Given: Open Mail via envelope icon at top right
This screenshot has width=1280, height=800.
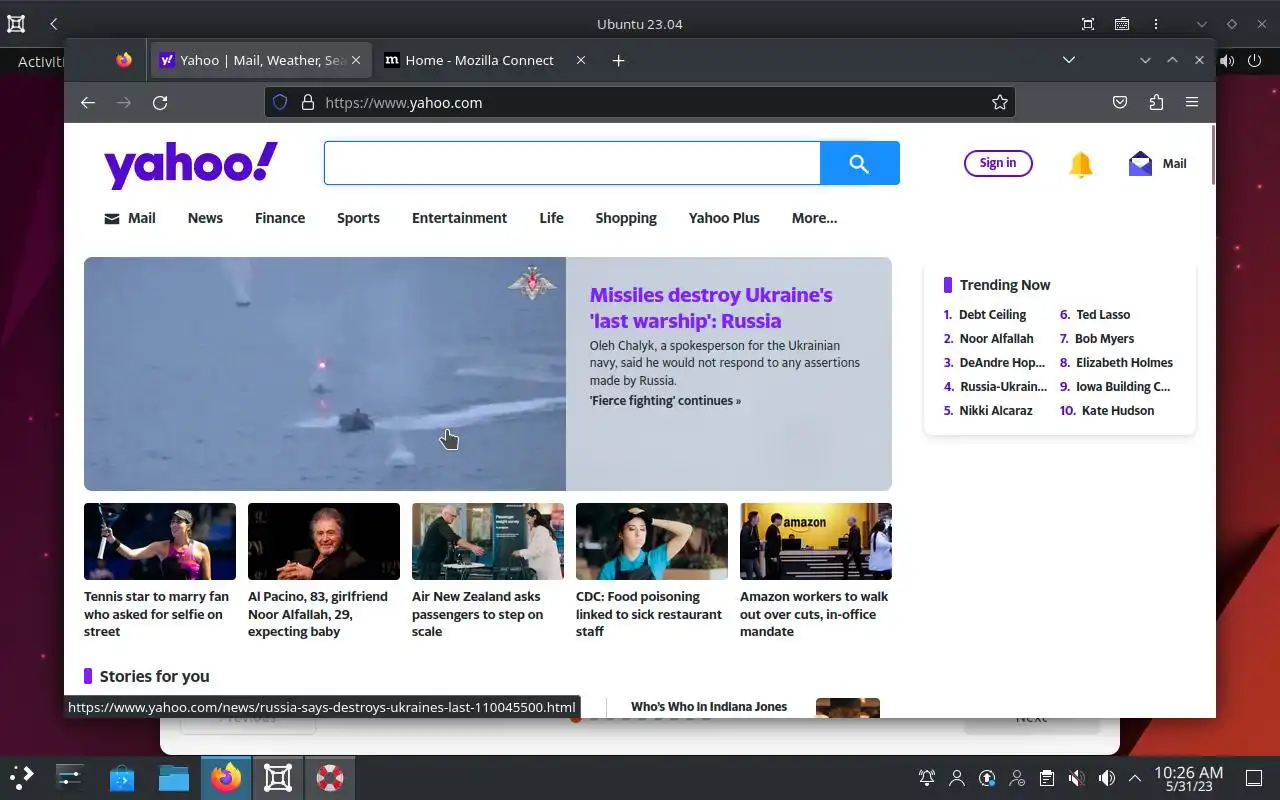Looking at the screenshot, I should 1140,163.
